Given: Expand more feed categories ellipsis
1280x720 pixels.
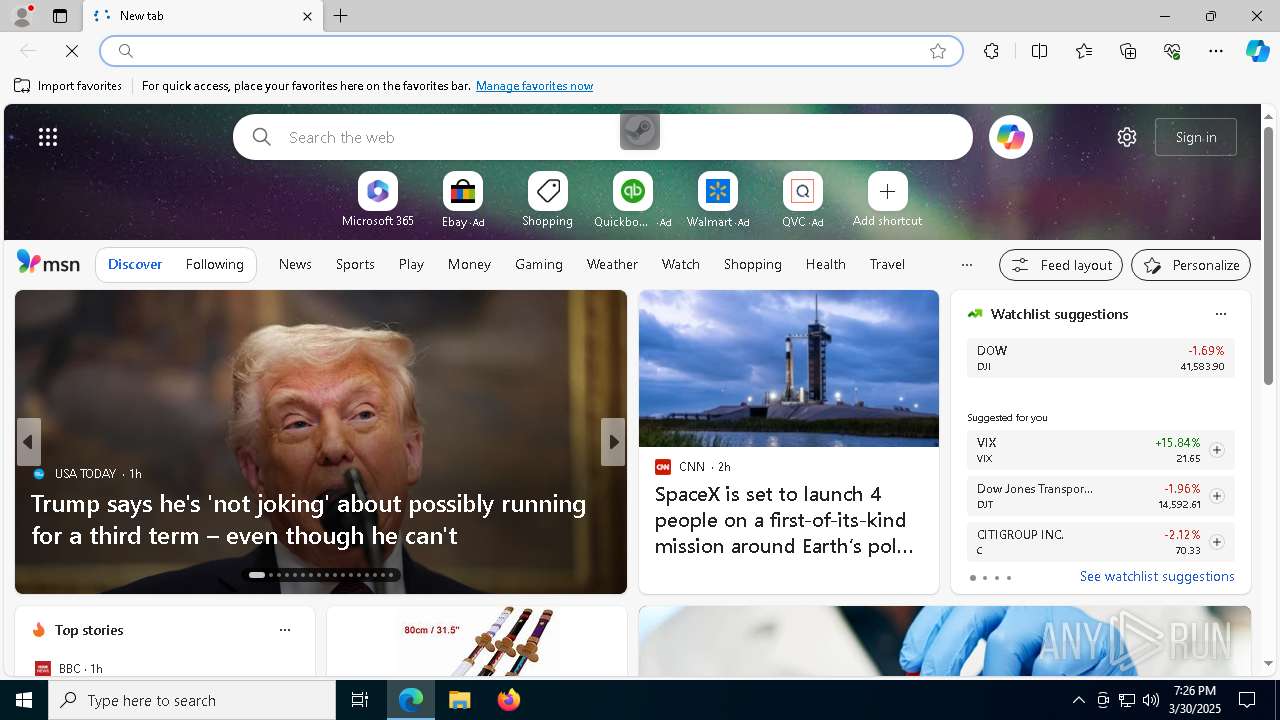Looking at the screenshot, I should click(x=966, y=265).
